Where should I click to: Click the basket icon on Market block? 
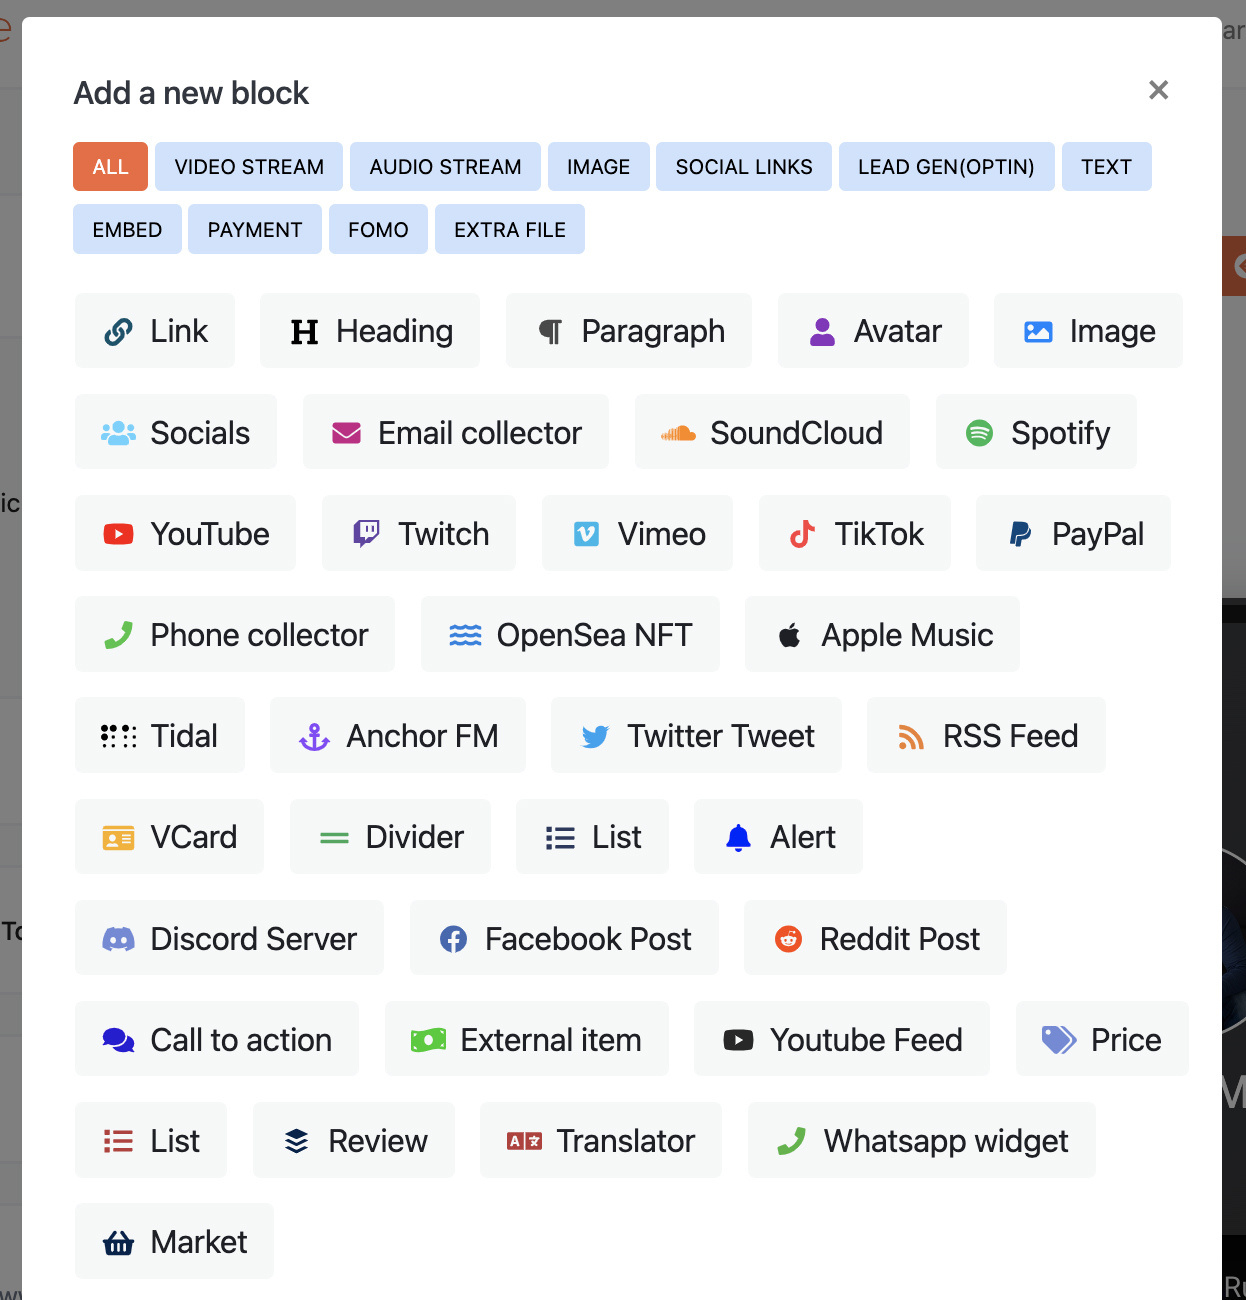pos(118,1242)
